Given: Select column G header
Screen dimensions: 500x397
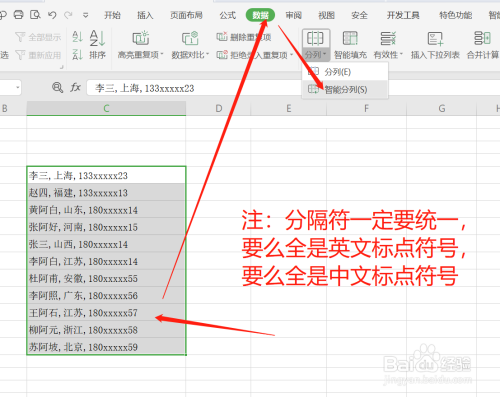Looking at the screenshot, I should (x=442, y=108).
